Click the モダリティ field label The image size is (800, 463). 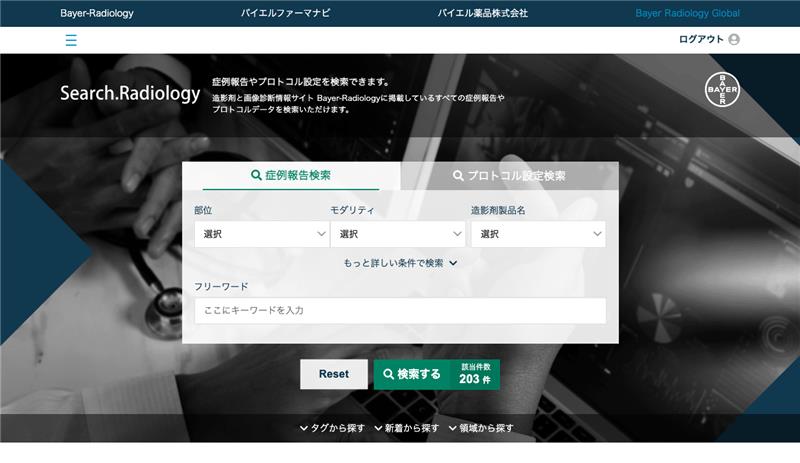click(x=352, y=210)
